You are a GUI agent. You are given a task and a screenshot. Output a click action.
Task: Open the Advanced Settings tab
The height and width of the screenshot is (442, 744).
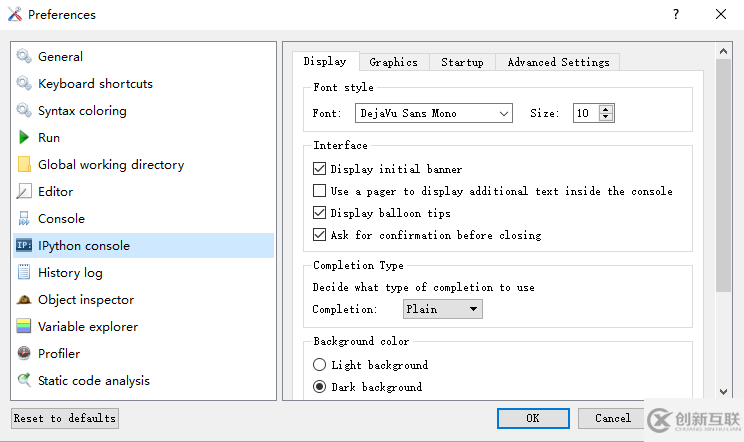point(558,62)
